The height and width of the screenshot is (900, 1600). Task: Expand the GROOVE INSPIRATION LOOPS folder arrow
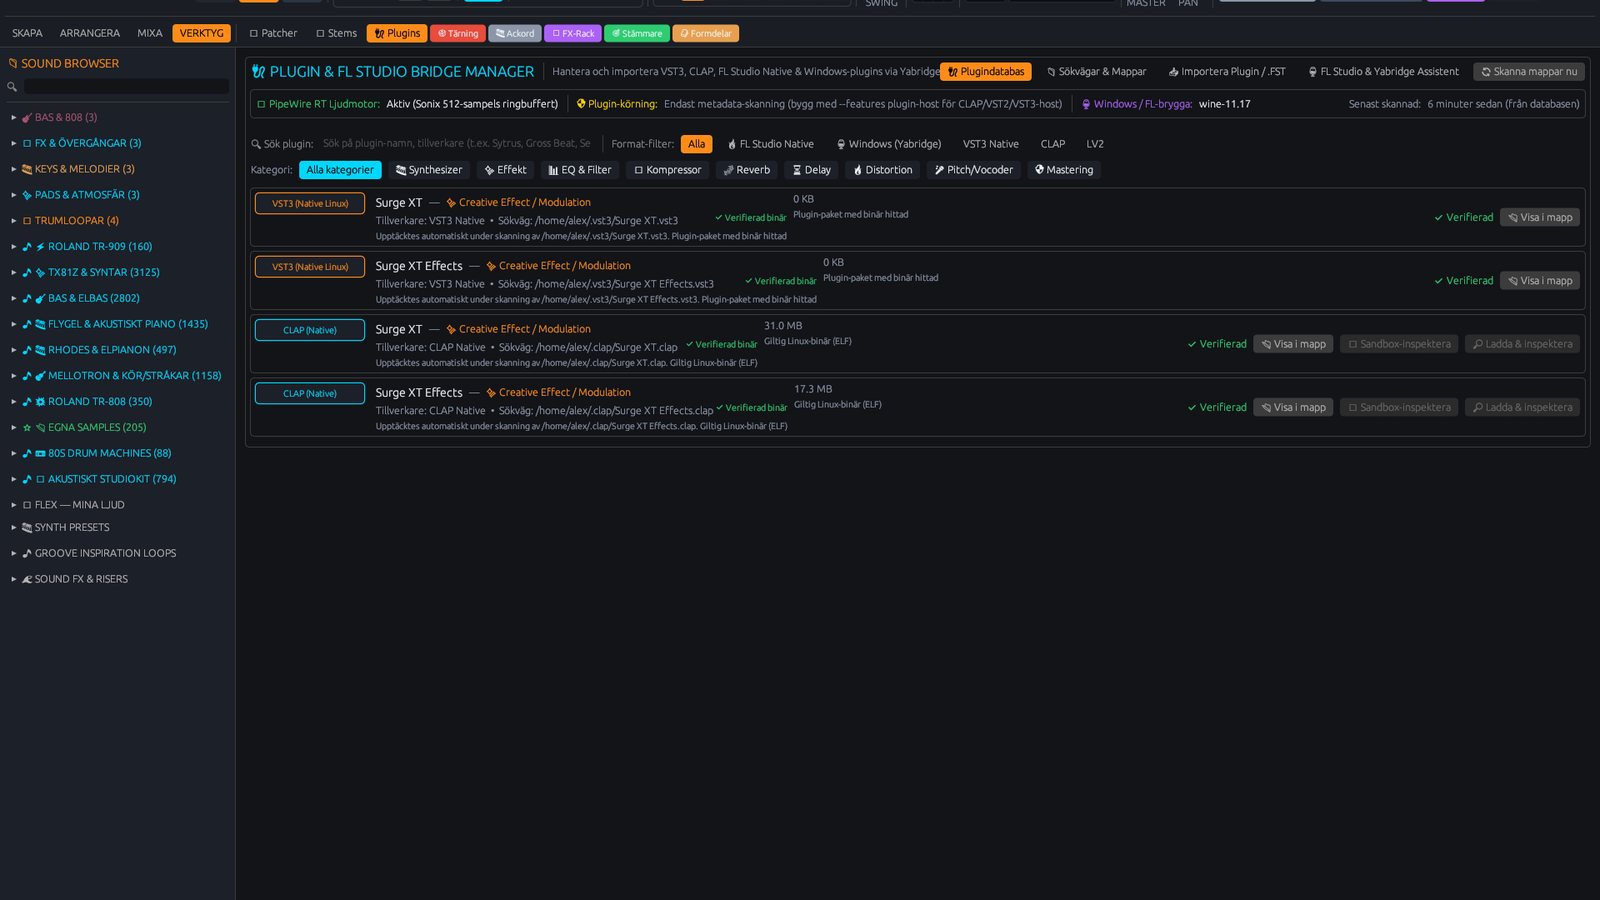click(14, 553)
